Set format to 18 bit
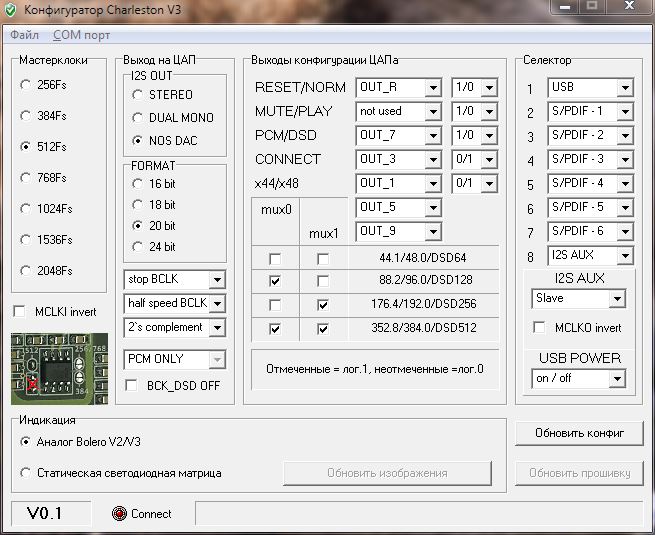The width and height of the screenshot is (655, 535). pyautogui.click(x=137, y=205)
